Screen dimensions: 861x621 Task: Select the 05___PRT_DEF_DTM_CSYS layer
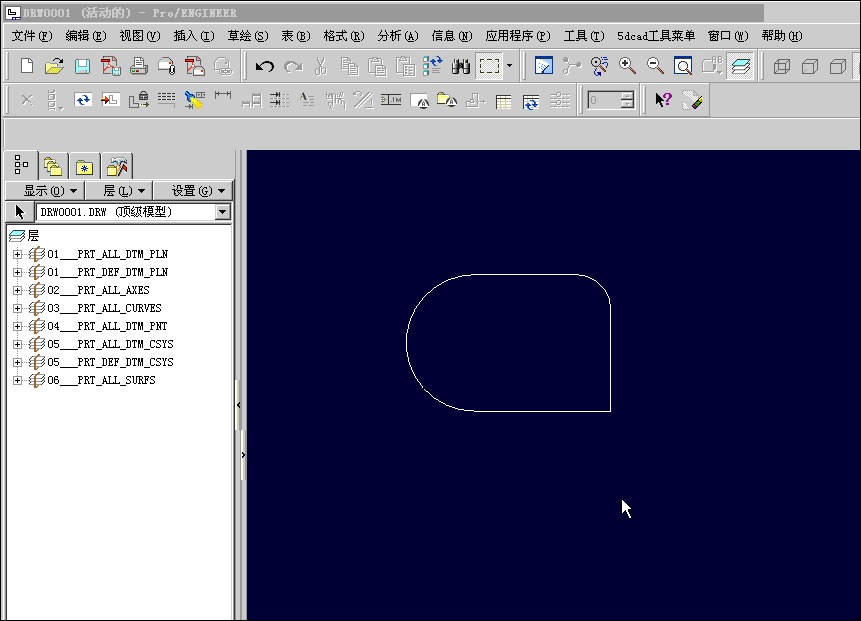point(110,362)
